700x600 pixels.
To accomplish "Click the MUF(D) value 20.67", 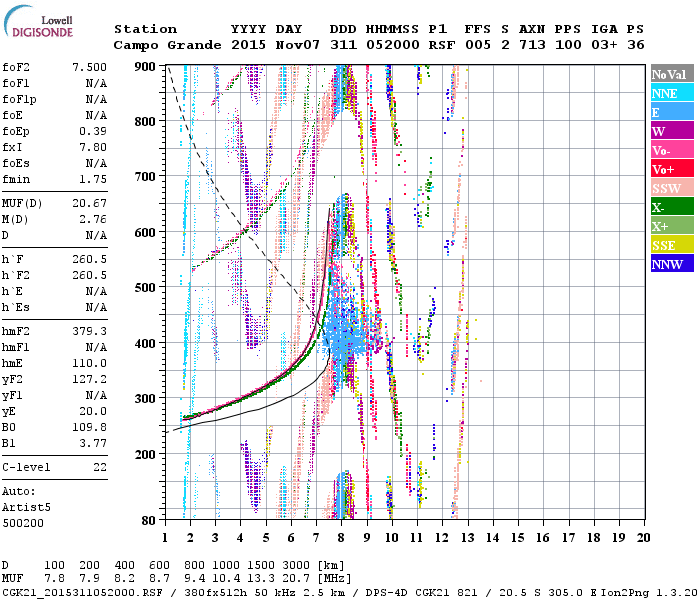I will coord(89,204).
